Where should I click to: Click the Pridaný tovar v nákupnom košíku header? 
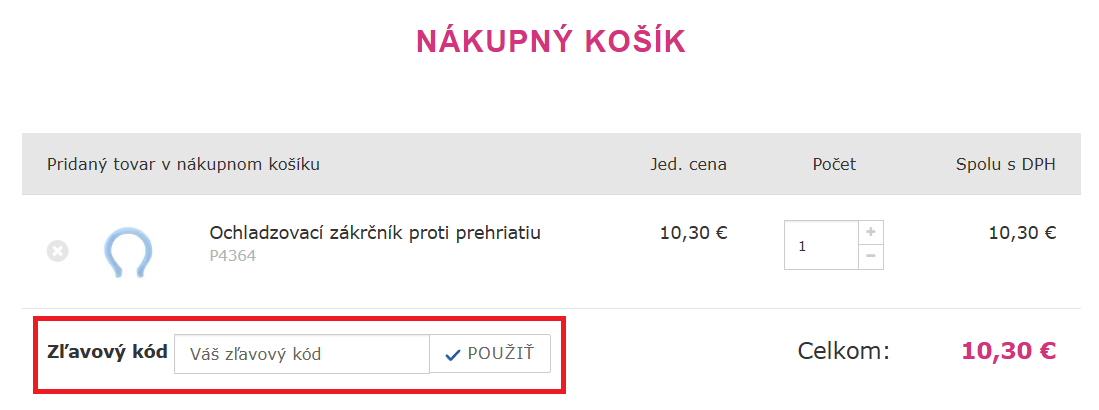point(183,164)
